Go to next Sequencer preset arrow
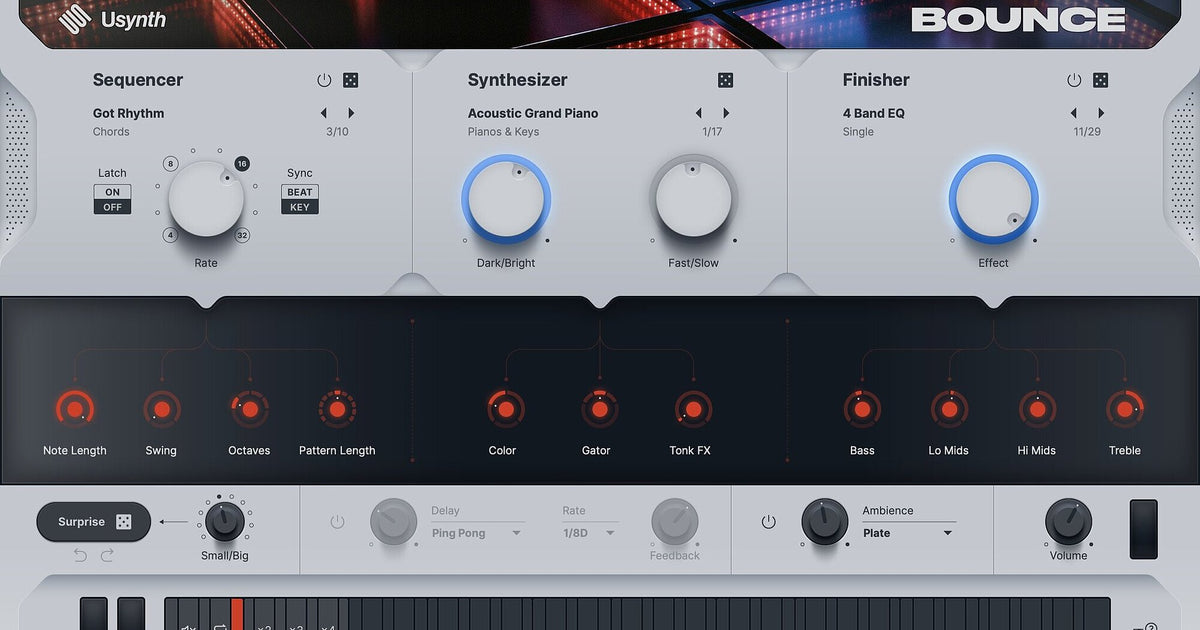1200x630 pixels. pyautogui.click(x=351, y=113)
